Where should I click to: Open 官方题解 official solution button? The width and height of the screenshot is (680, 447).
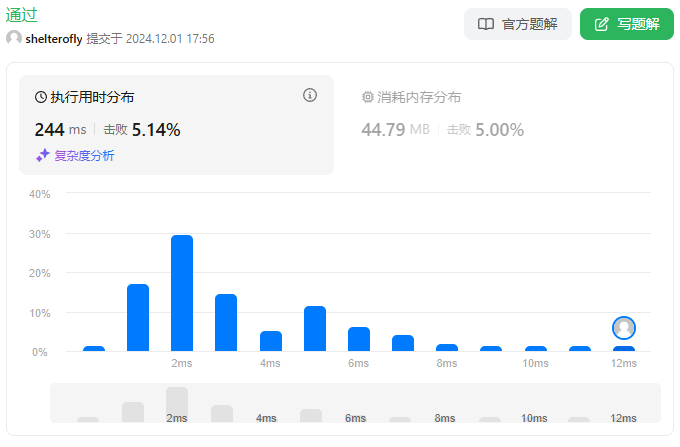[517, 24]
